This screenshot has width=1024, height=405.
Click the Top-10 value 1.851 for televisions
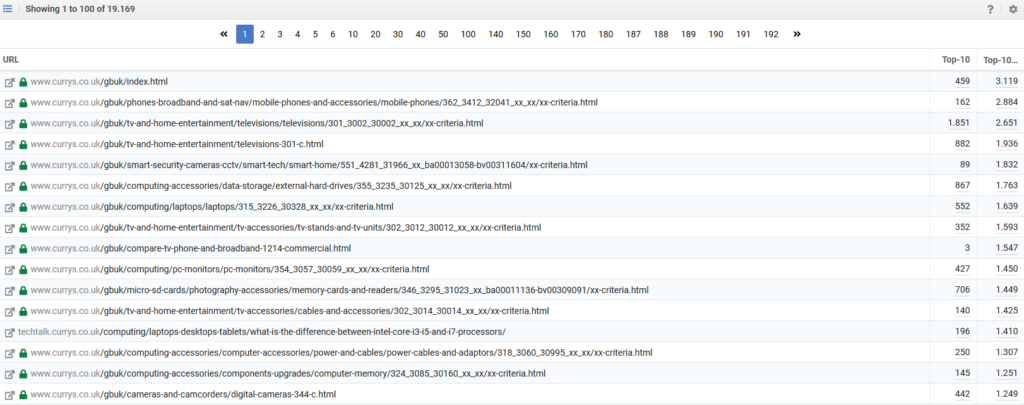(958, 124)
